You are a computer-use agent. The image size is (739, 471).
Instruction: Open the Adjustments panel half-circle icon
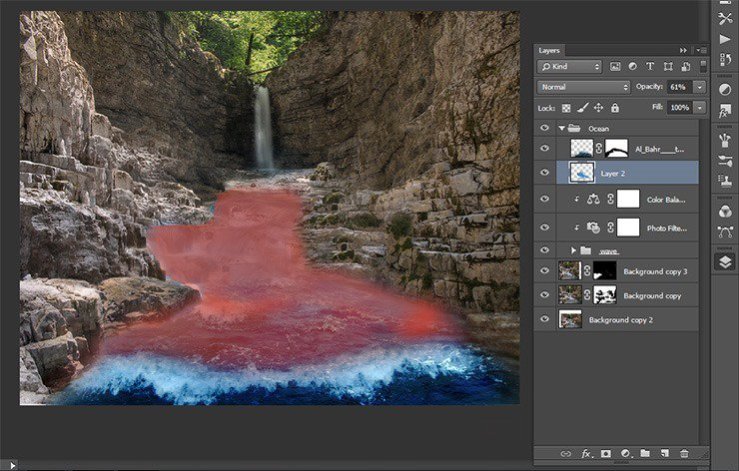725,90
